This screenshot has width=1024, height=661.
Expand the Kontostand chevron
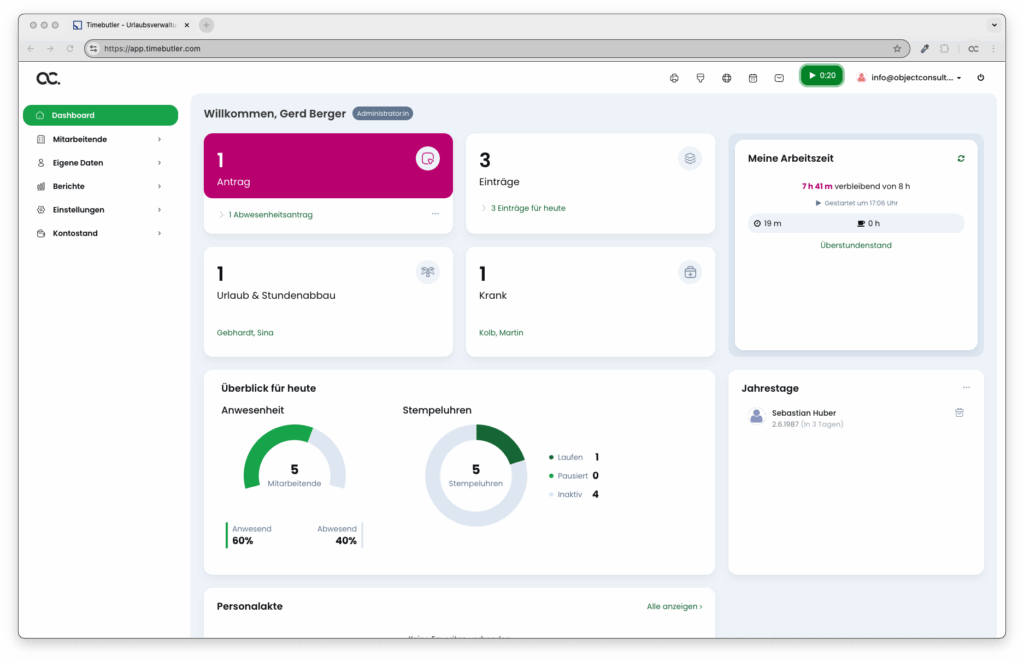tap(159, 233)
